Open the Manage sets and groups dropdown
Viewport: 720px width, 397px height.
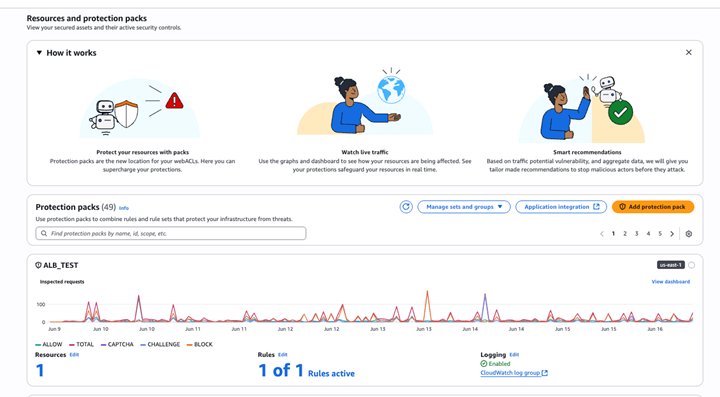464,207
